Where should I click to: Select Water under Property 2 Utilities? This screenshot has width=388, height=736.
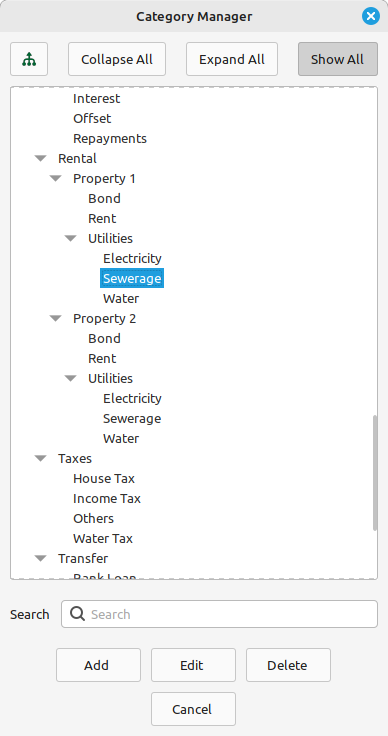point(121,438)
